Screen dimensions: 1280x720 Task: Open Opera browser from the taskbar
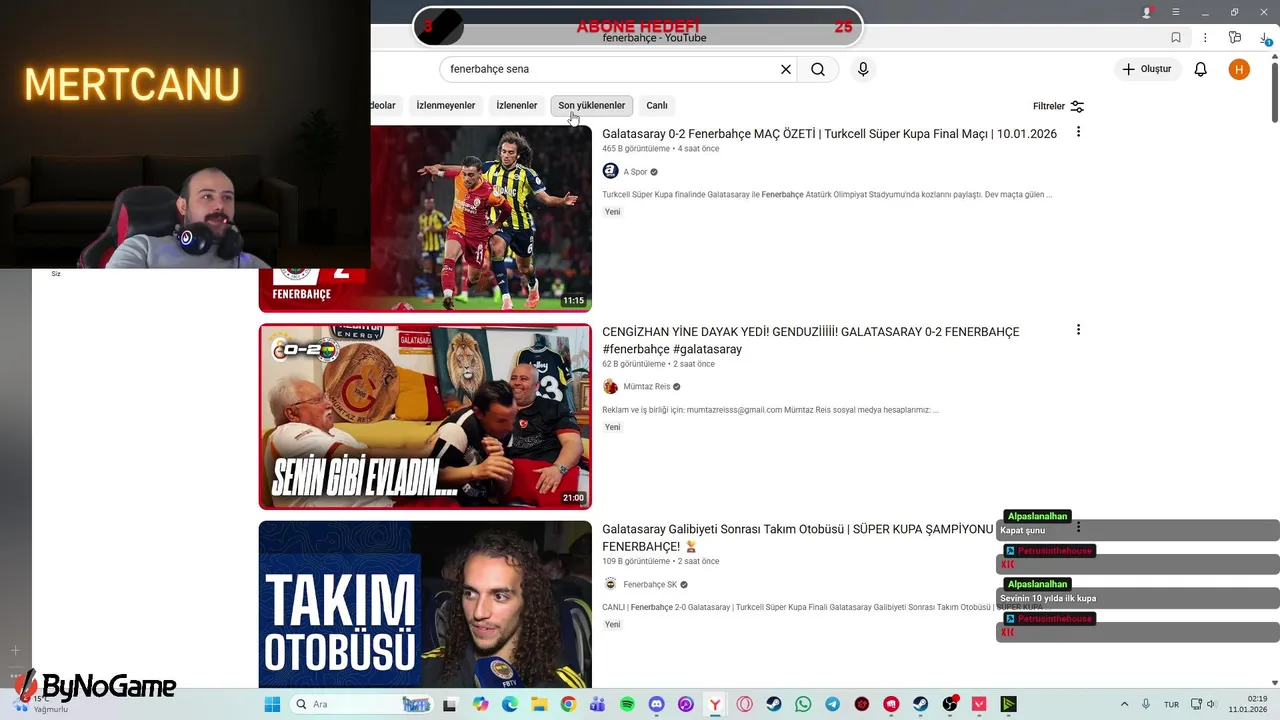click(x=744, y=704)
